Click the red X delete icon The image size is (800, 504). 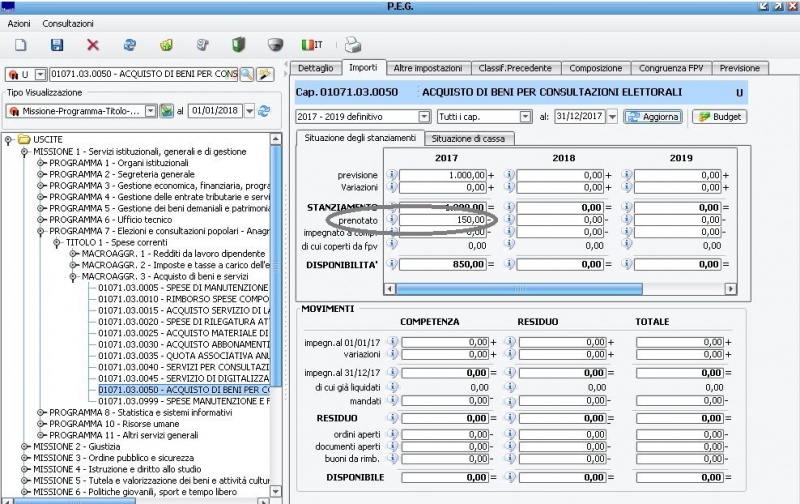93,45
